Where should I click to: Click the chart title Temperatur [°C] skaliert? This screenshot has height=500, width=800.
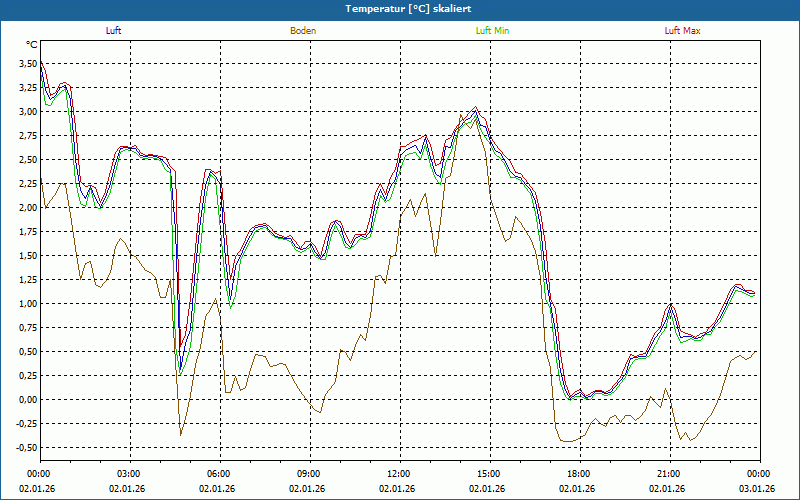pos(400,8)
